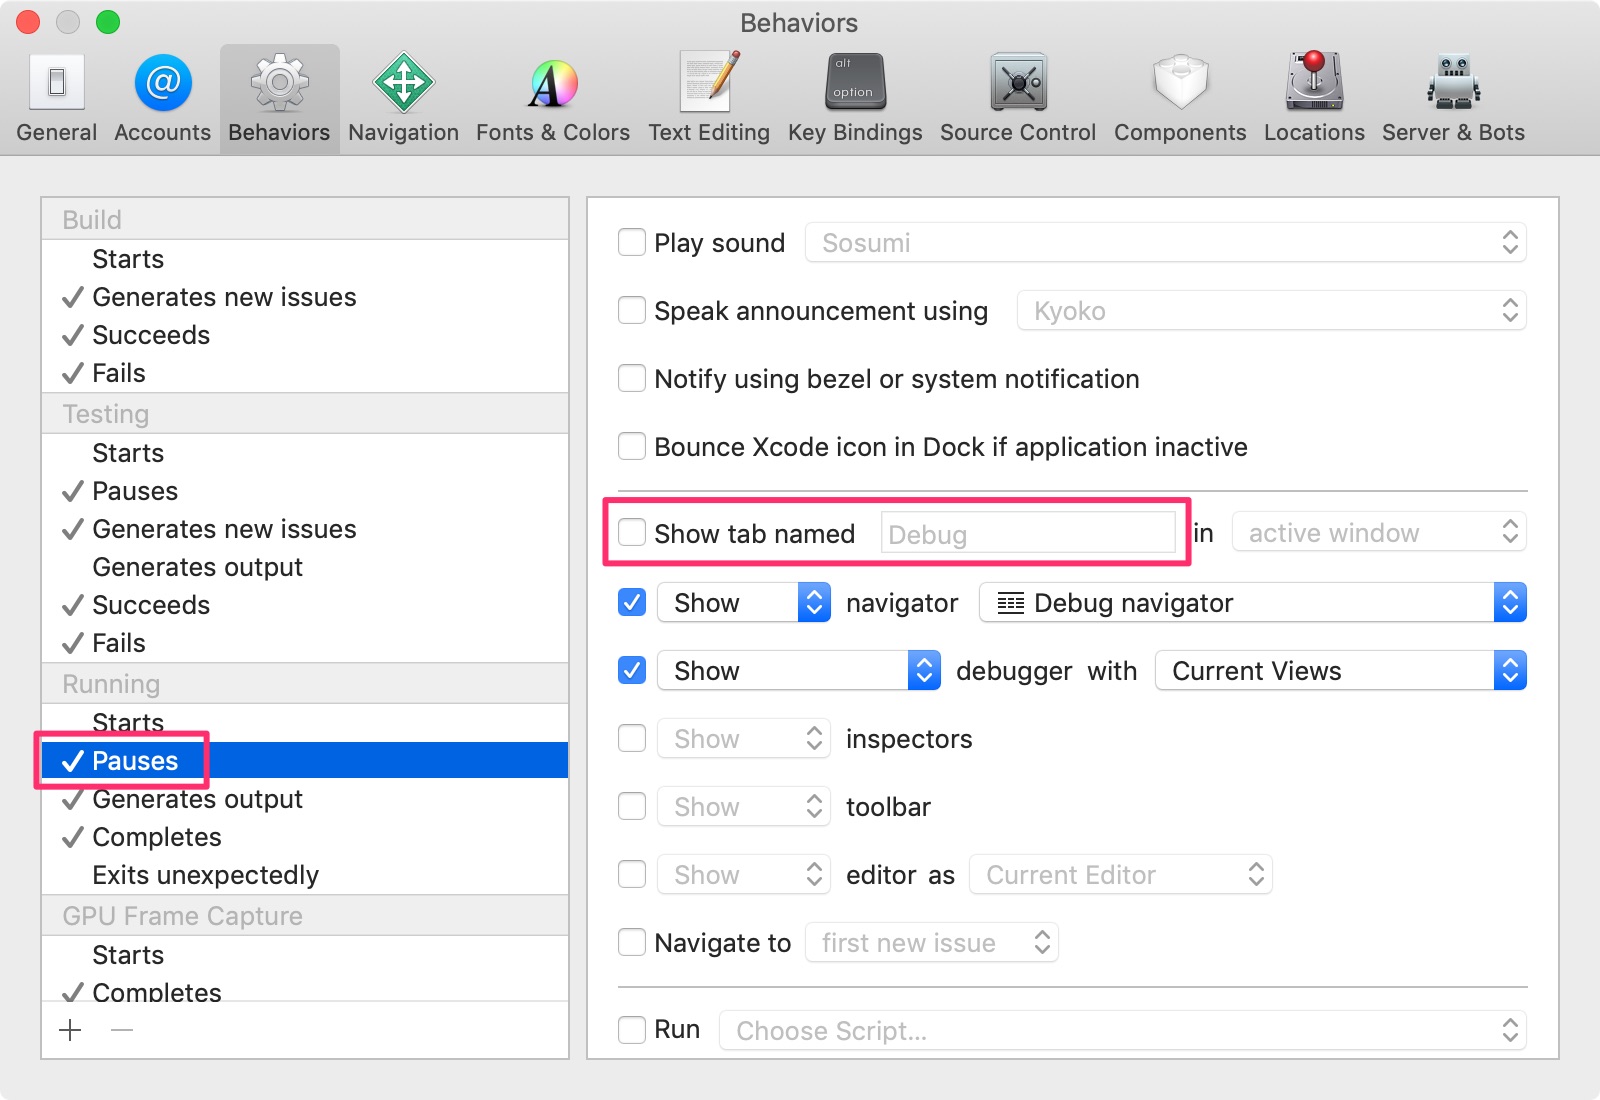Uncheck Show navigator behavior
The image size is (1600, 1100).
(x=631, y=602)
